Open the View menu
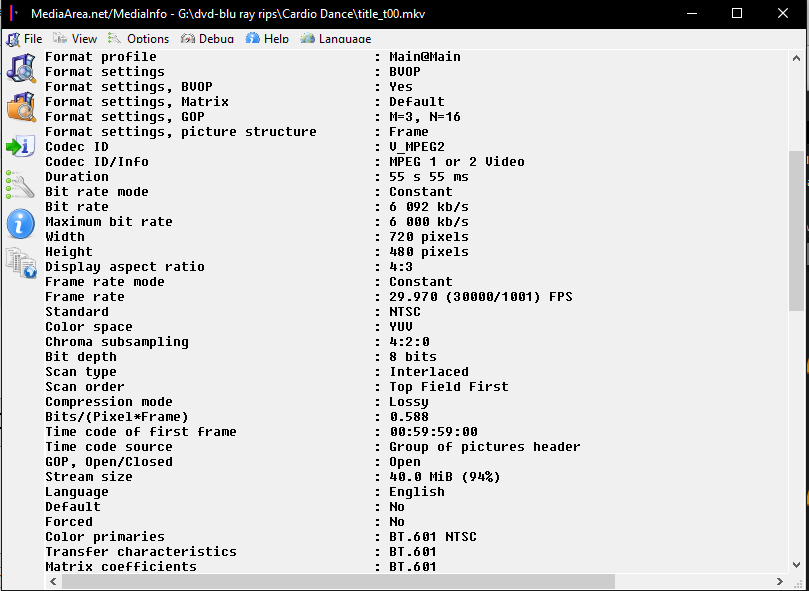This screenshot has height=591, width=809. coord(75,39)
